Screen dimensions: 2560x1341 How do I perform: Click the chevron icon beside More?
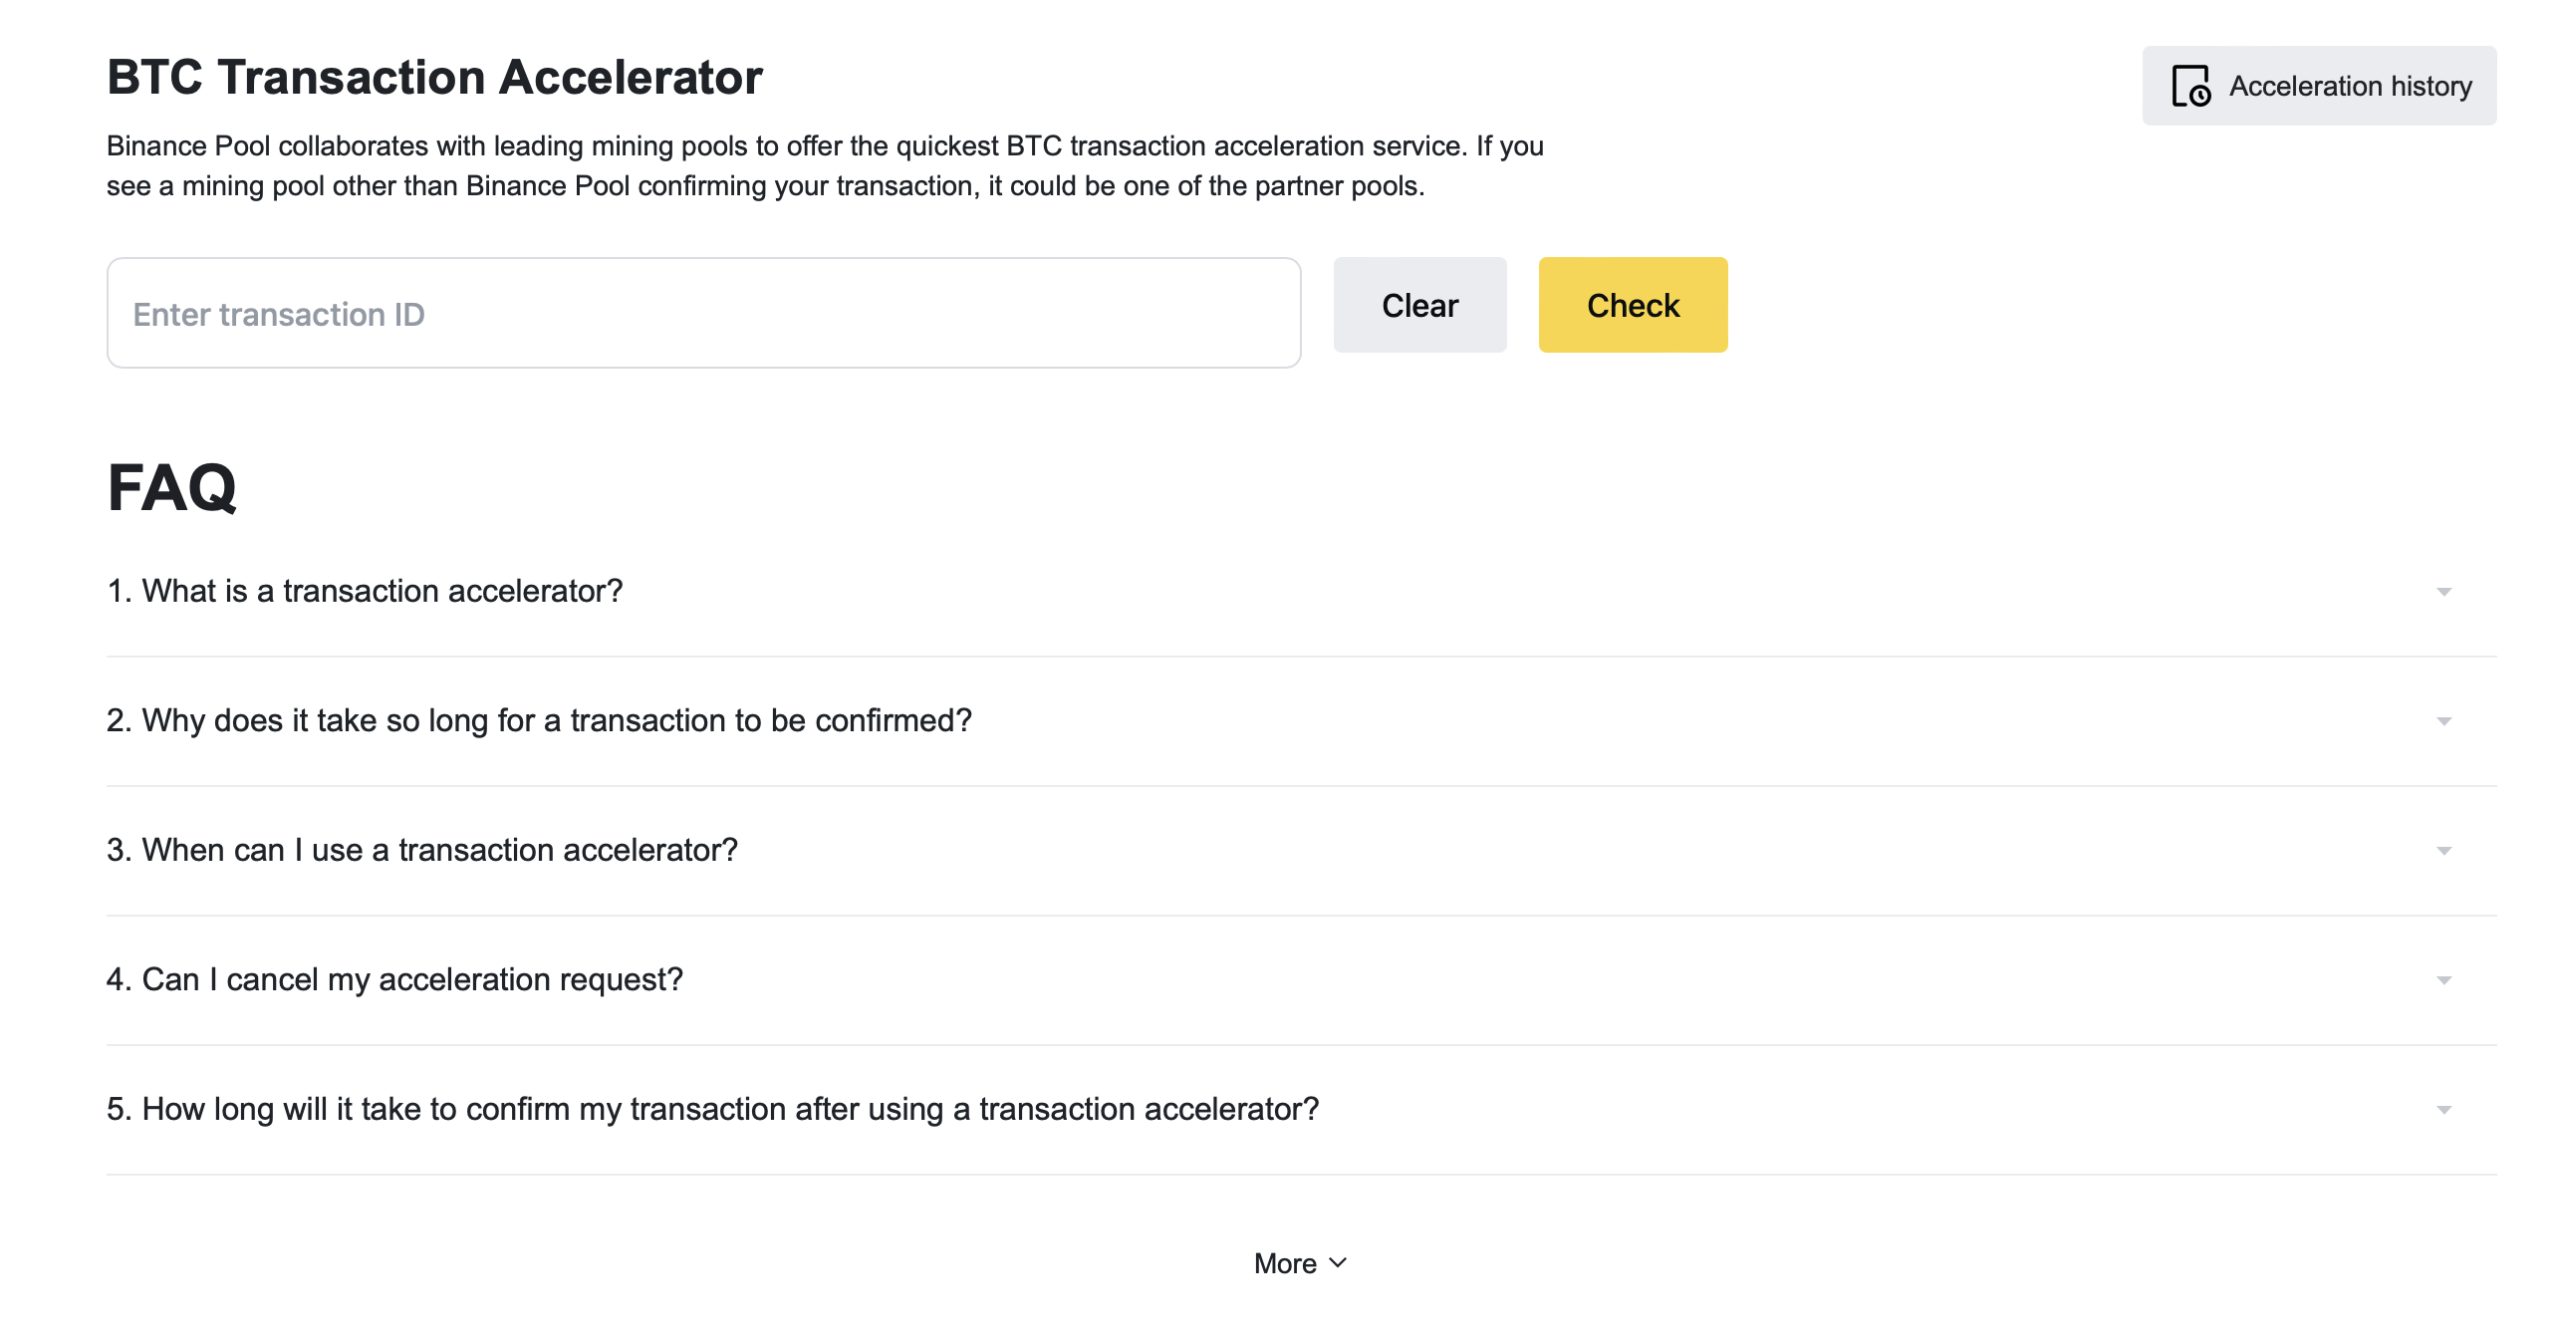pos(1337,1262)
